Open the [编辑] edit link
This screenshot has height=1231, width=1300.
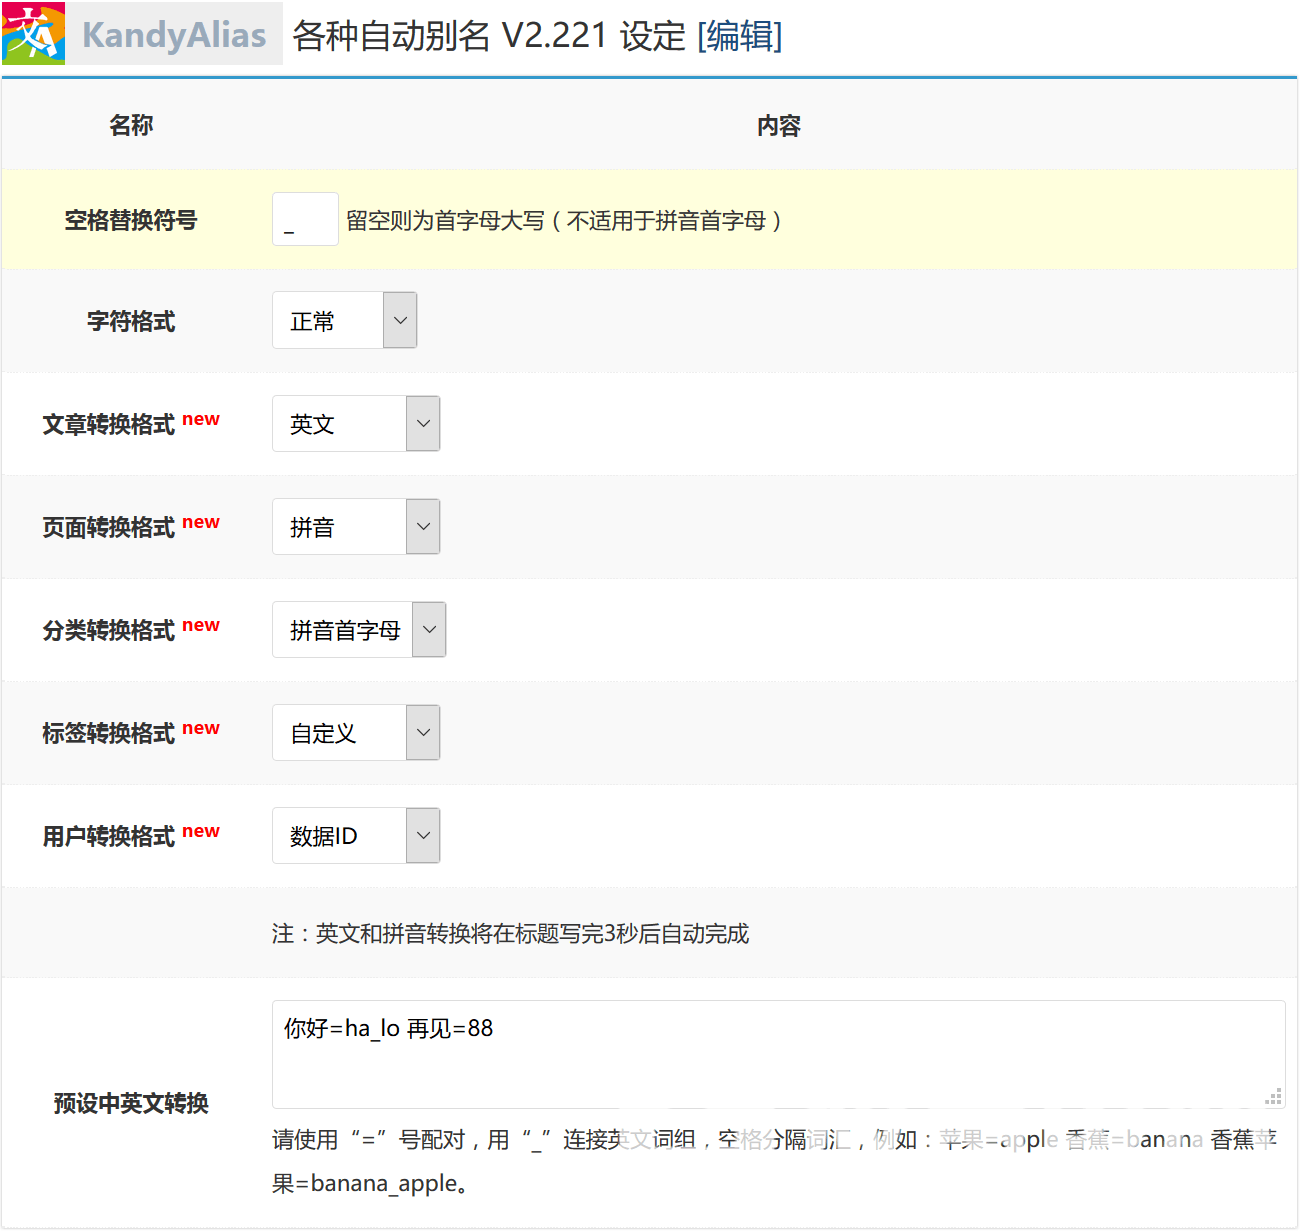point(739,36)
